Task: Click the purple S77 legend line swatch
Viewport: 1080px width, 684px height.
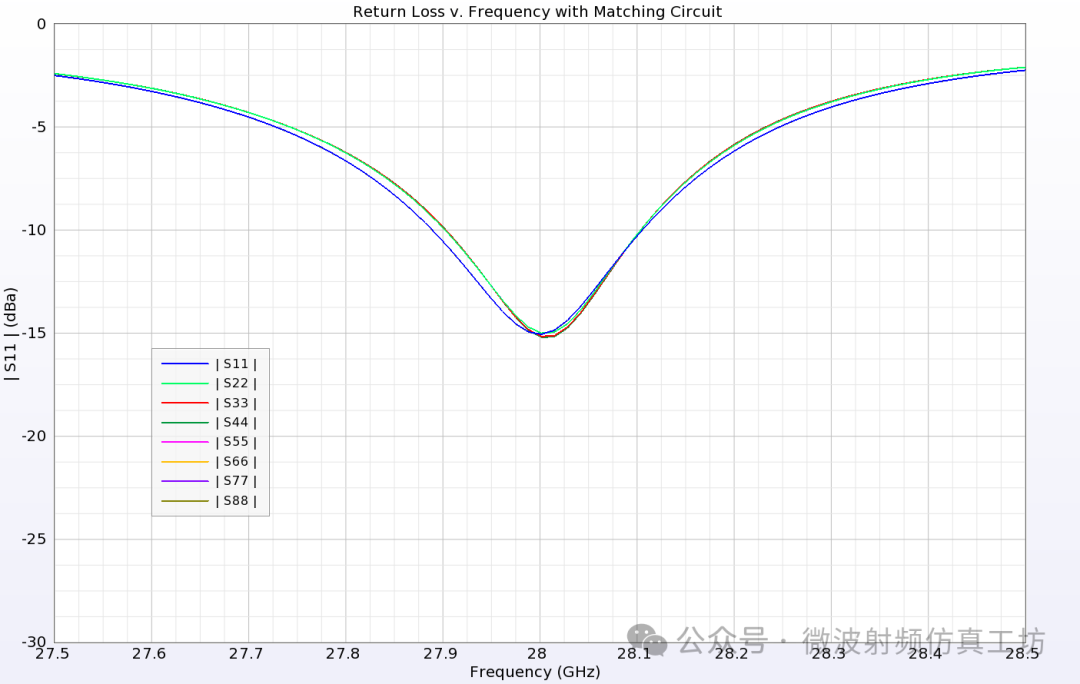Action: 185,481
